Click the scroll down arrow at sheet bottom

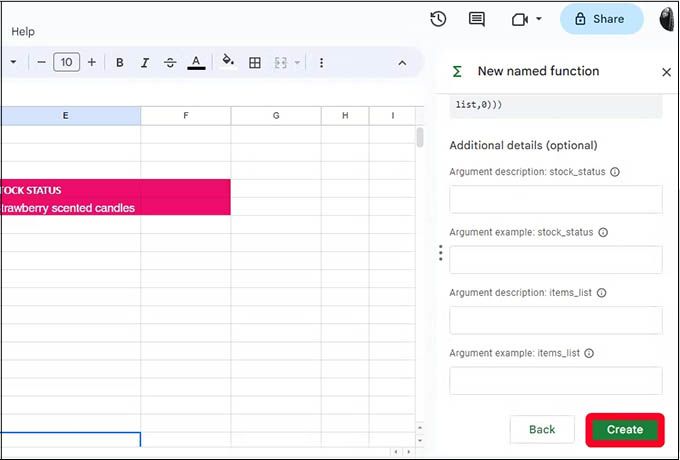click(x=420, y=440)
